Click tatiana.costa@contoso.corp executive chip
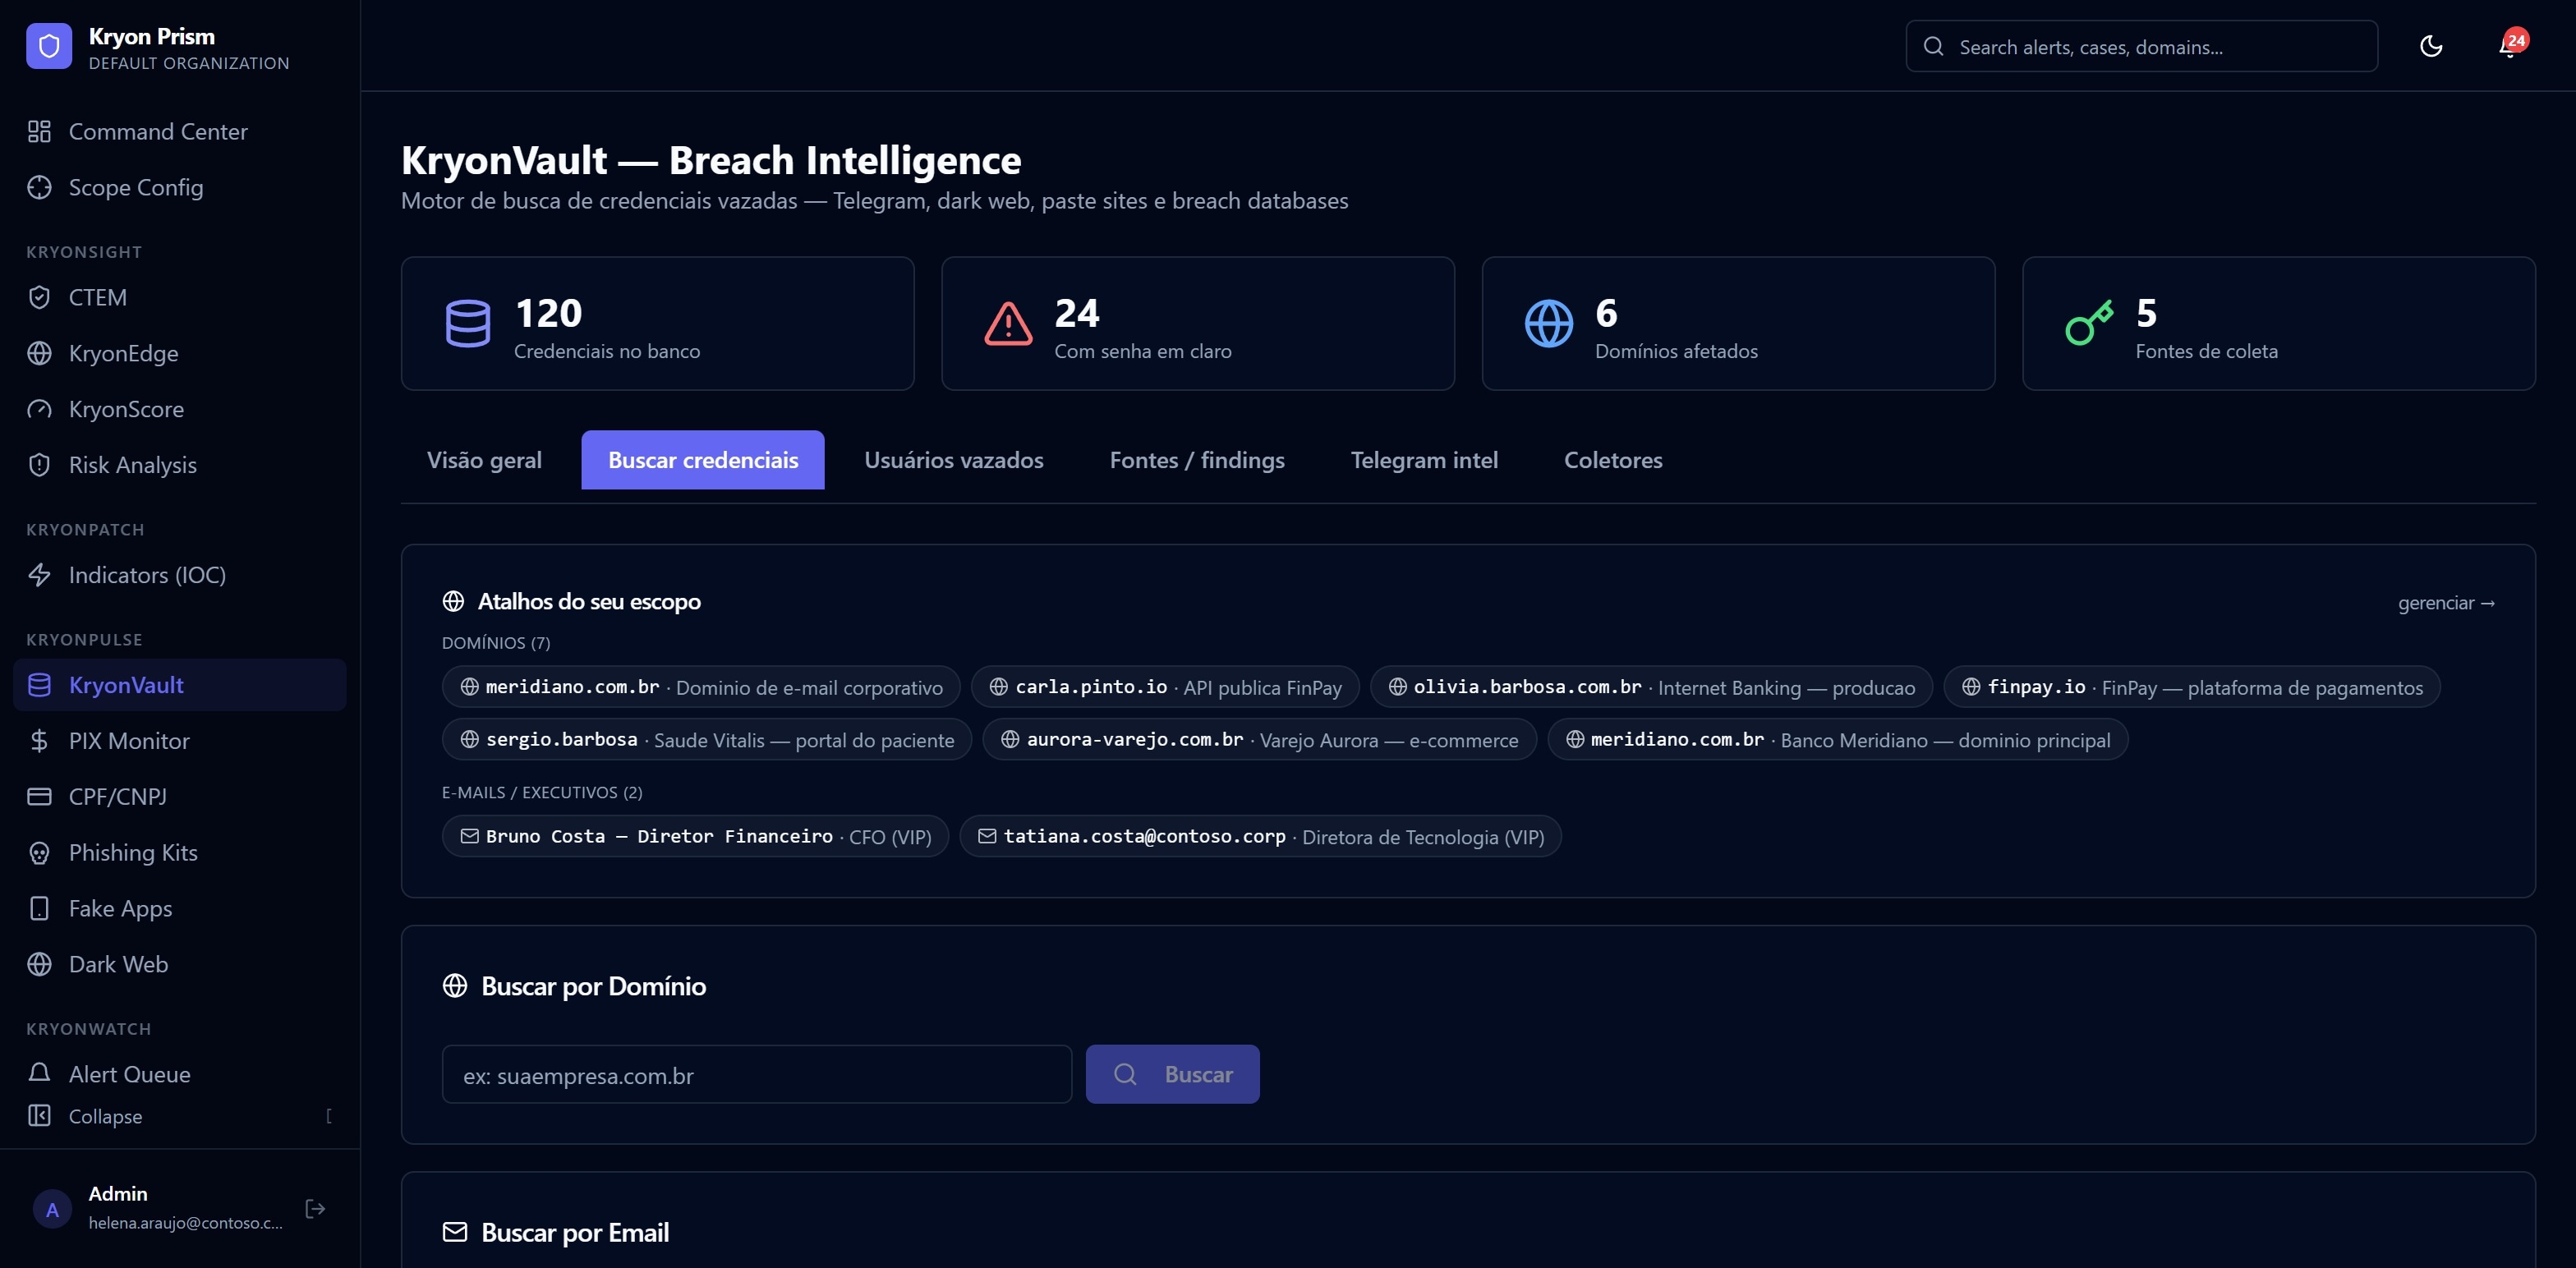Image resolution: width=2576 pixels, height=1268 pixels. point(1261,837)
